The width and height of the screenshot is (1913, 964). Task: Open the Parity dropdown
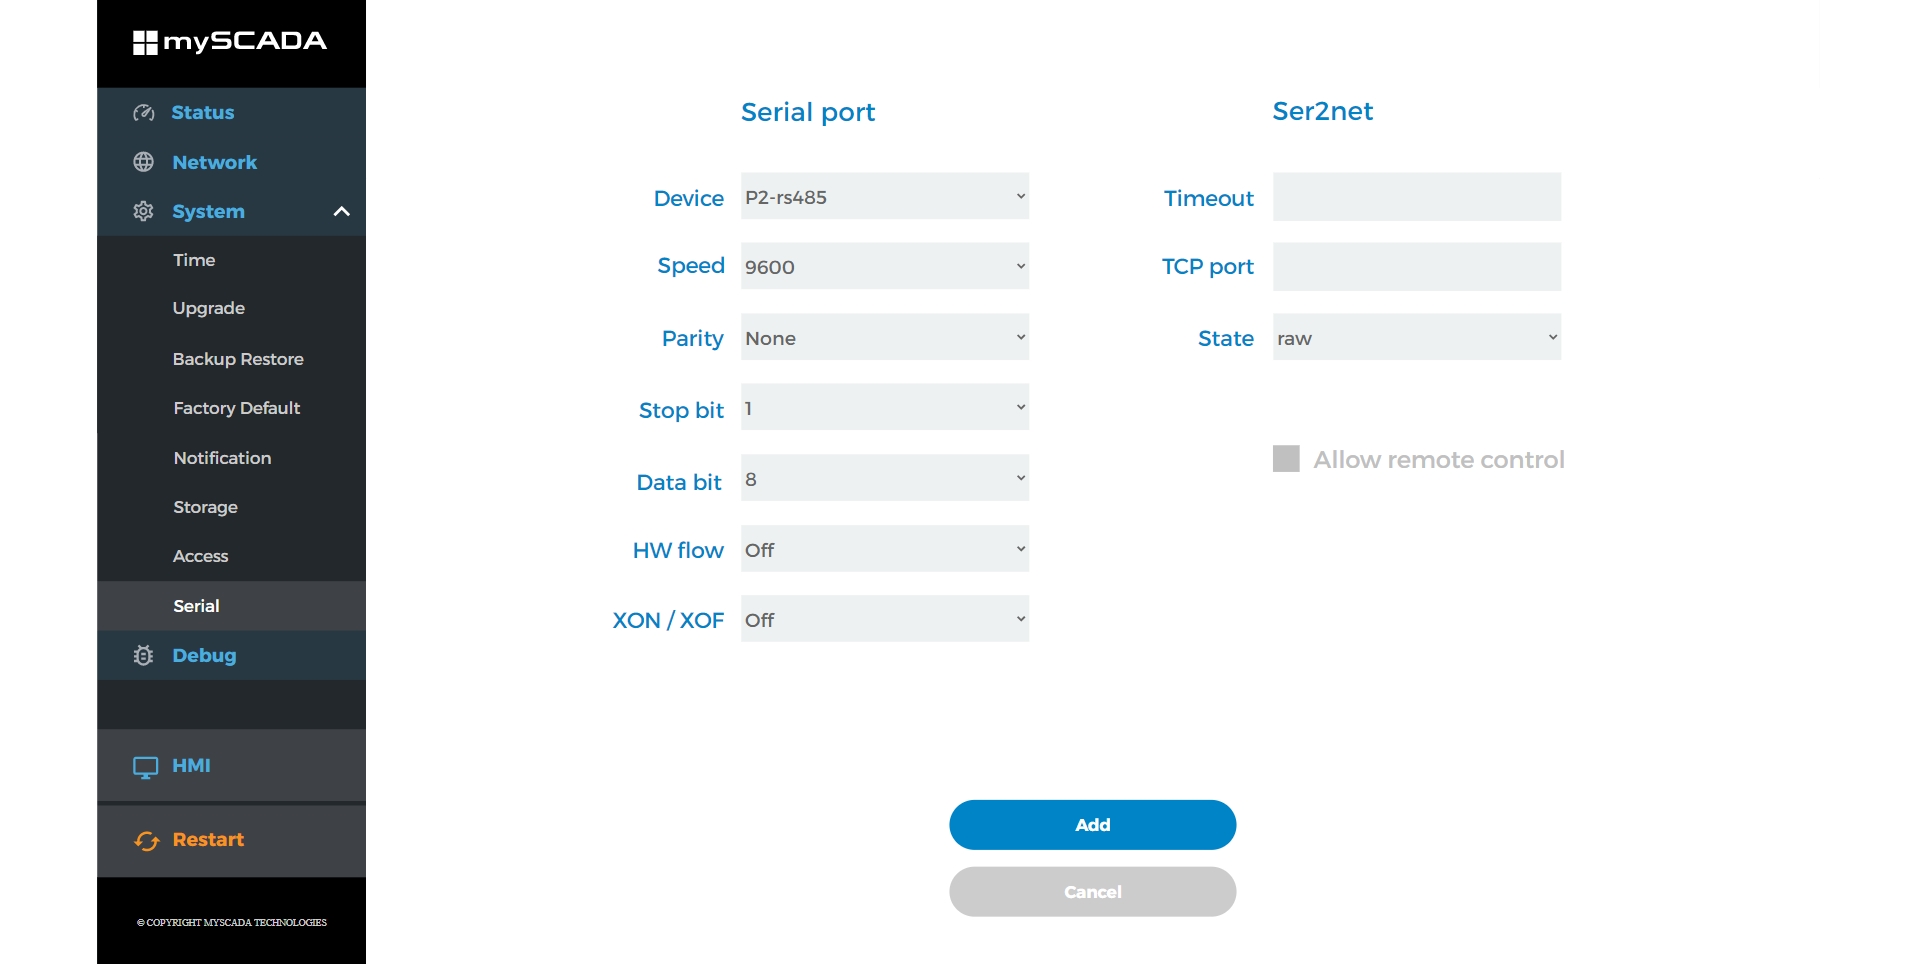pos(885,337)
